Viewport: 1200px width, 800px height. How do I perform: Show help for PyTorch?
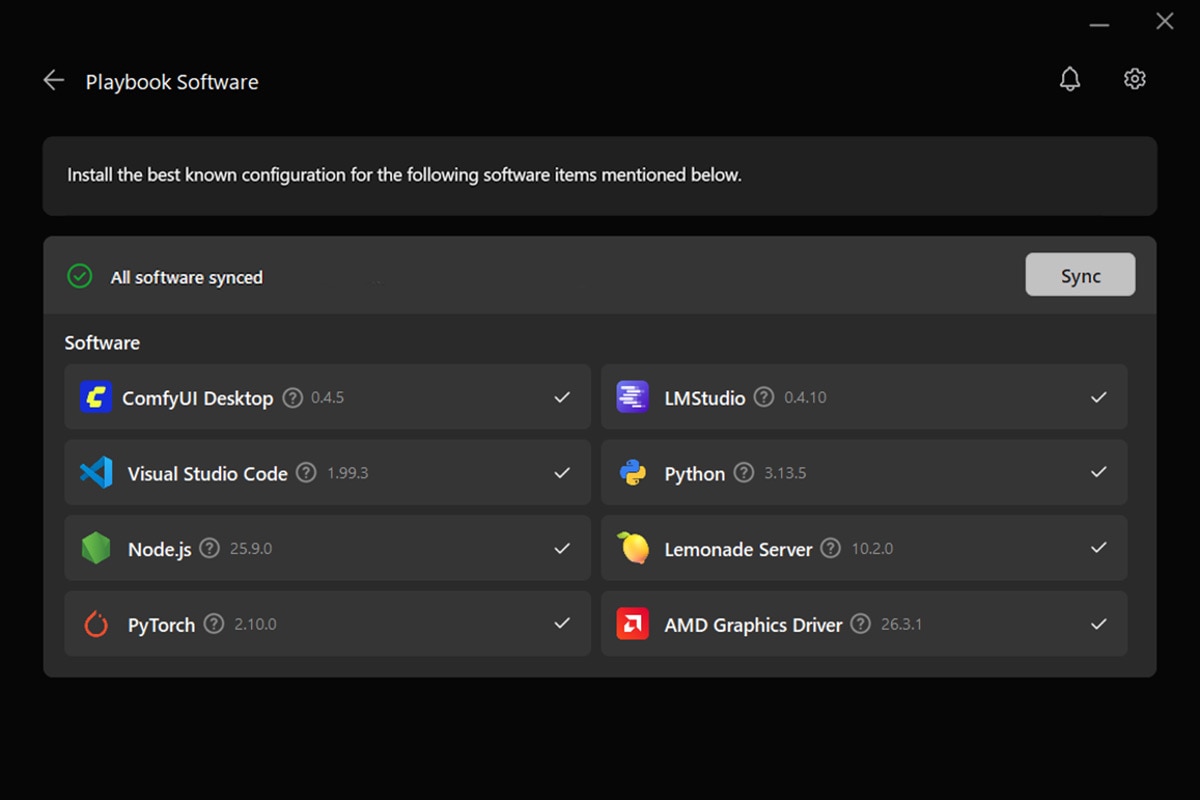tap(214, 624)
